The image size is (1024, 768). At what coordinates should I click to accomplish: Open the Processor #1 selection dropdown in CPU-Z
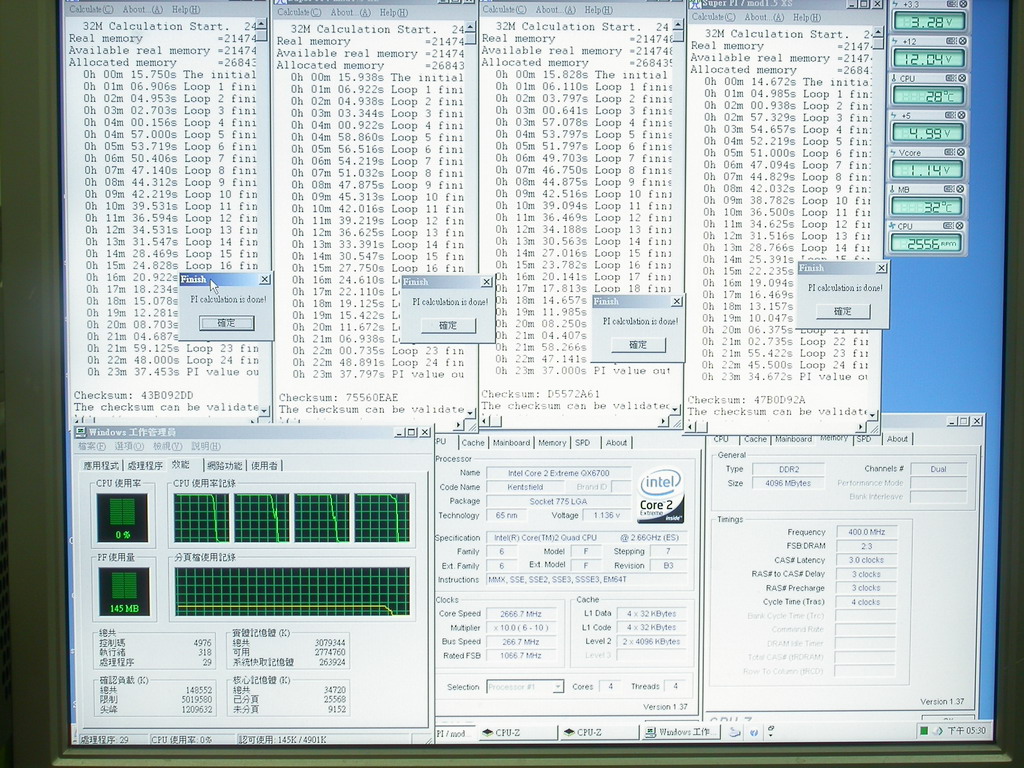(558, 687)
